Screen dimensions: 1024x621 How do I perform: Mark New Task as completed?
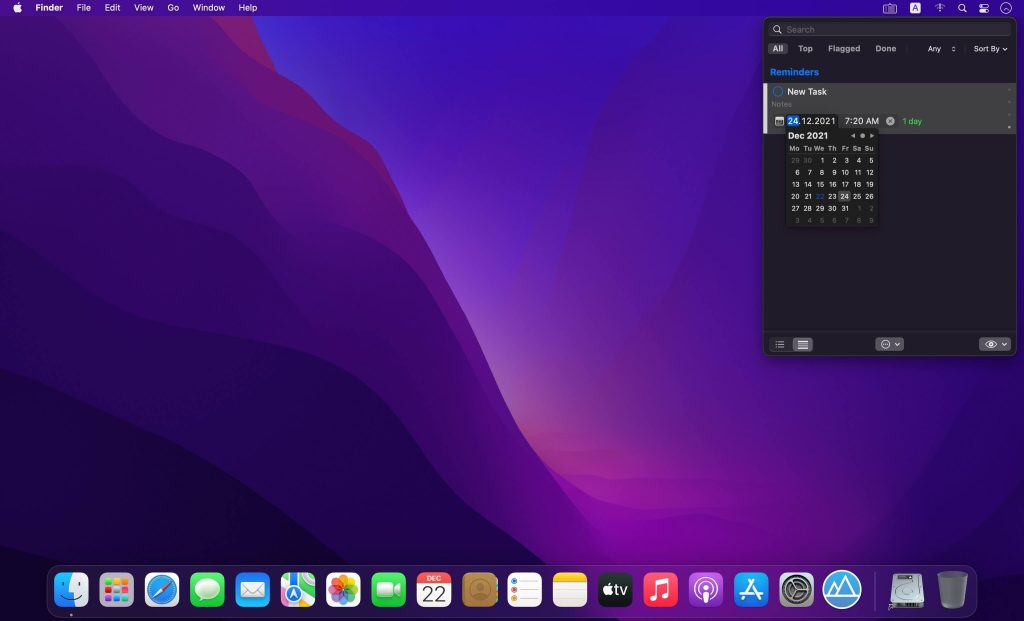tap(778, 92)
